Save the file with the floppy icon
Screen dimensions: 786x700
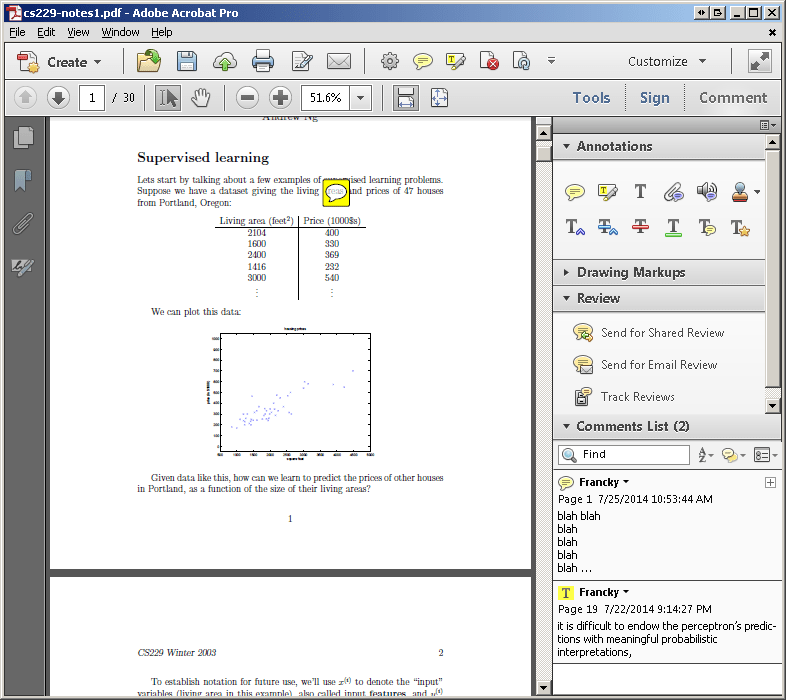tap(186, 62)
